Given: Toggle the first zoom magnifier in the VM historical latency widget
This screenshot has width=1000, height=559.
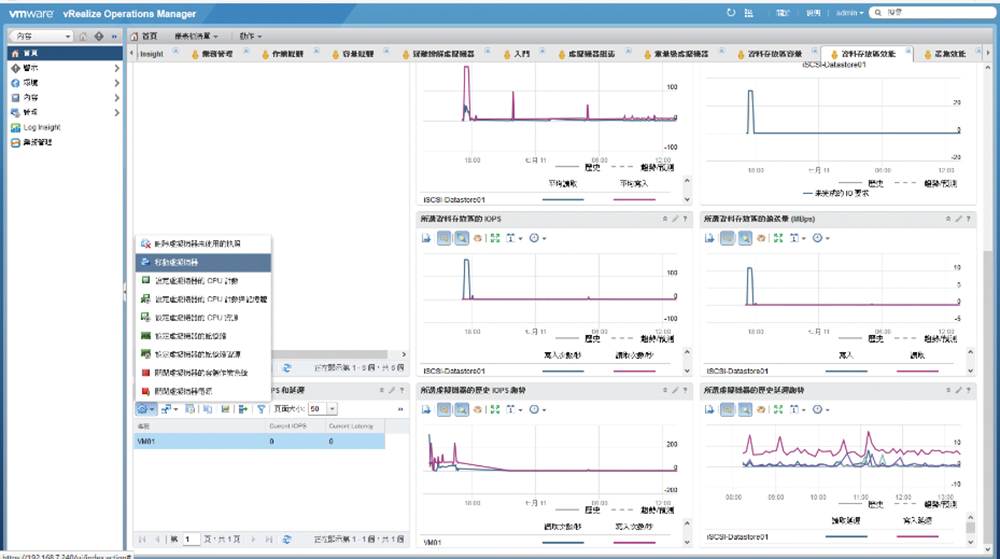Looking at the screenshot, I should [x=727, y=410].
